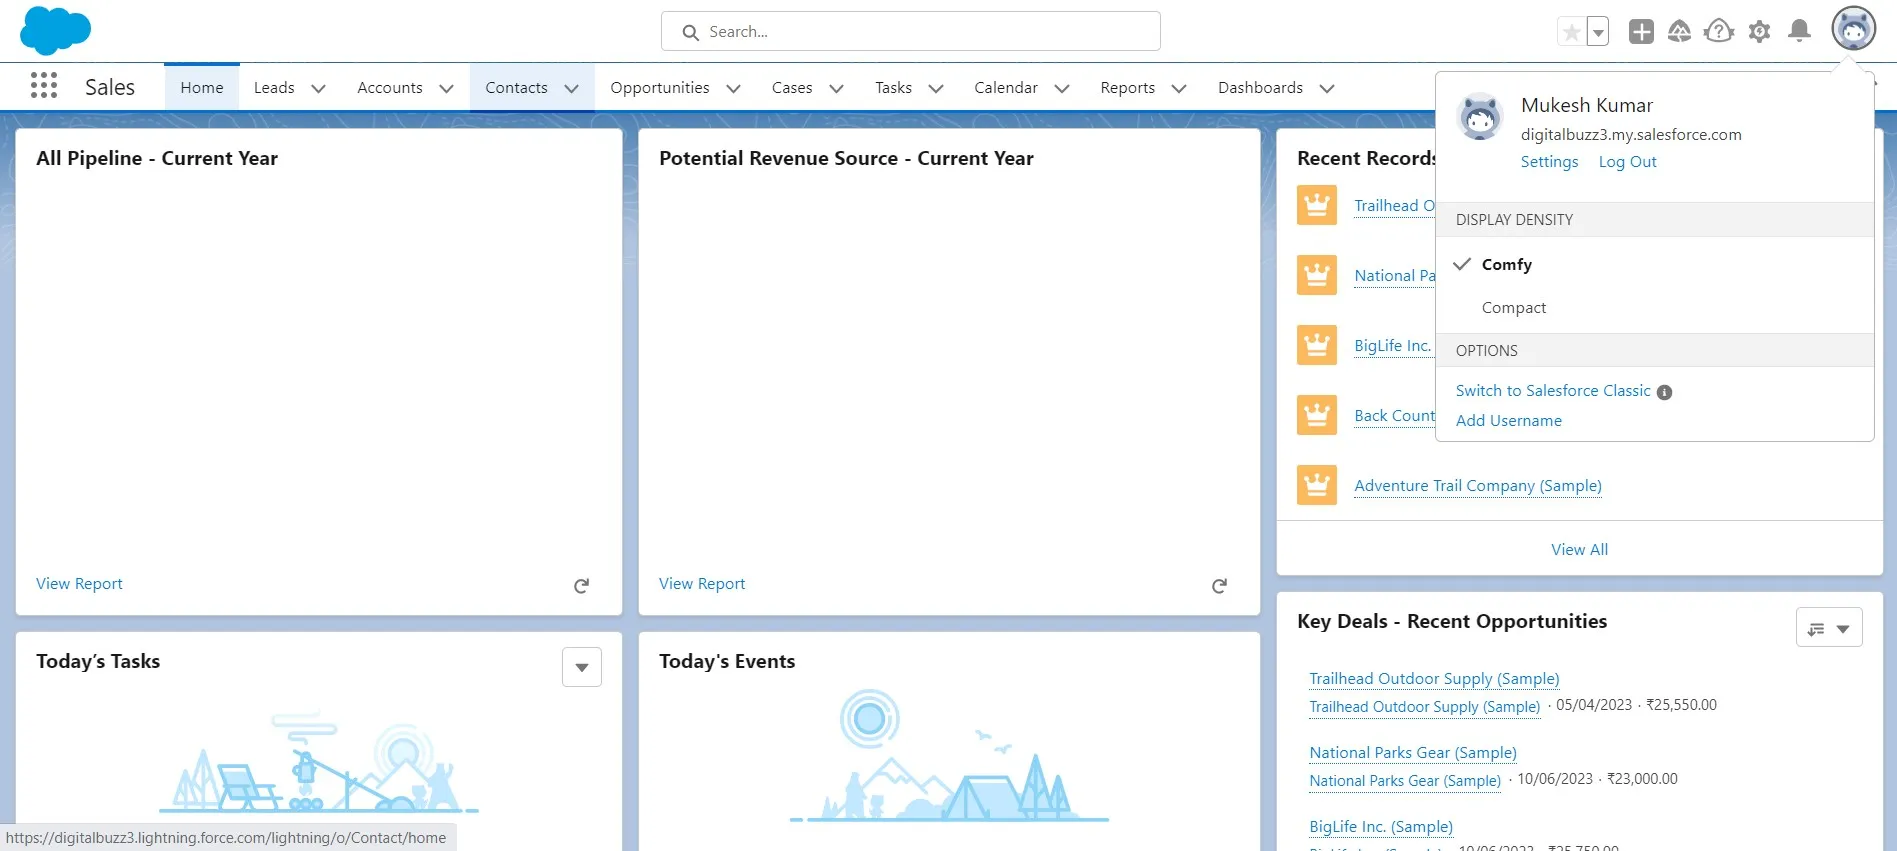This screenshot has width=1897, height=851.
Task: Click the Favorites star icon
Action: coord(1571,32)
